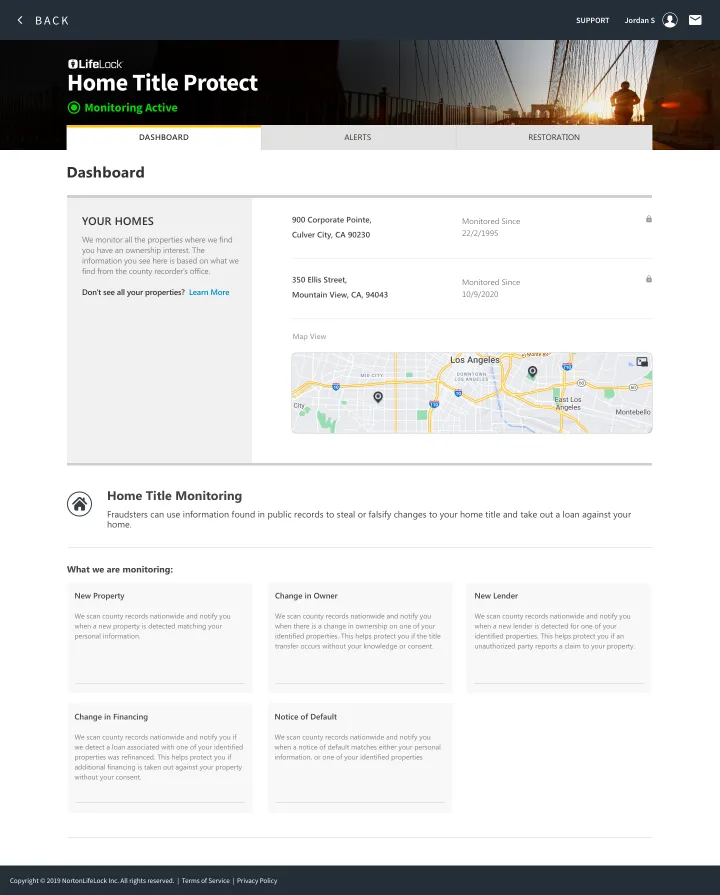Go back using the BACK label
720x895 pixels.
52,21
